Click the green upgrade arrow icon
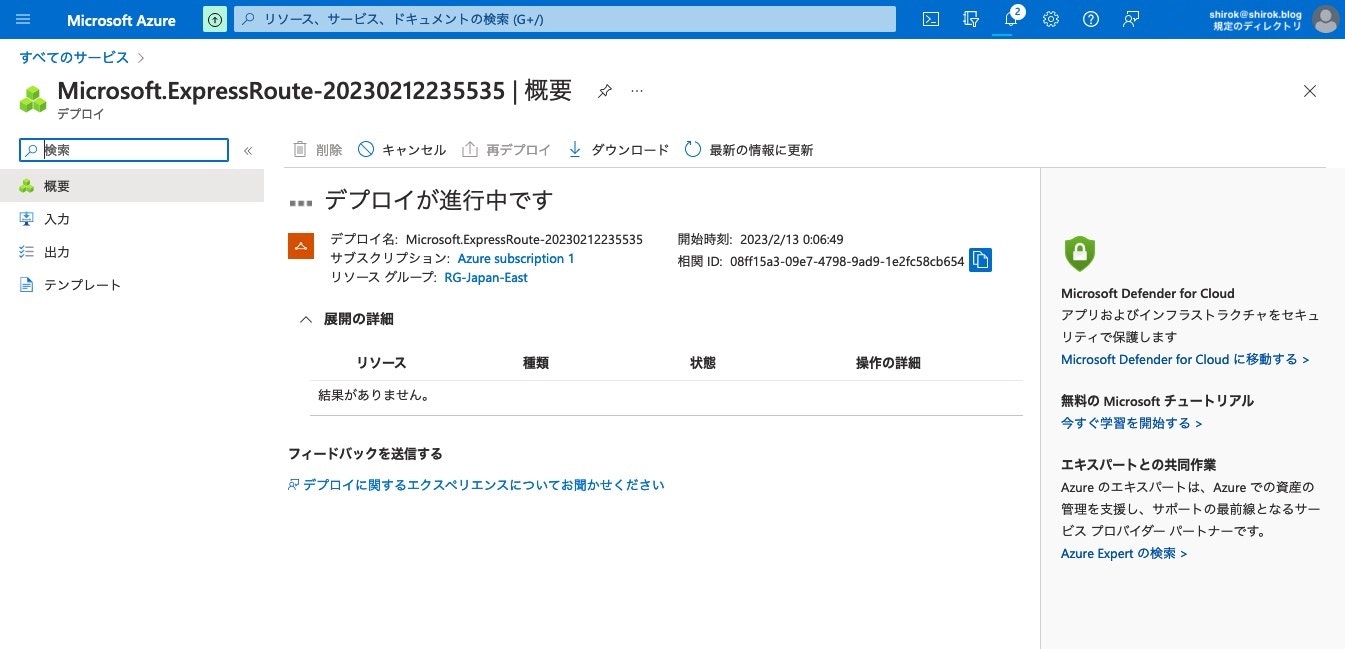The height and width of the screenshot is (649, 1345). click(x=215, y=19)
